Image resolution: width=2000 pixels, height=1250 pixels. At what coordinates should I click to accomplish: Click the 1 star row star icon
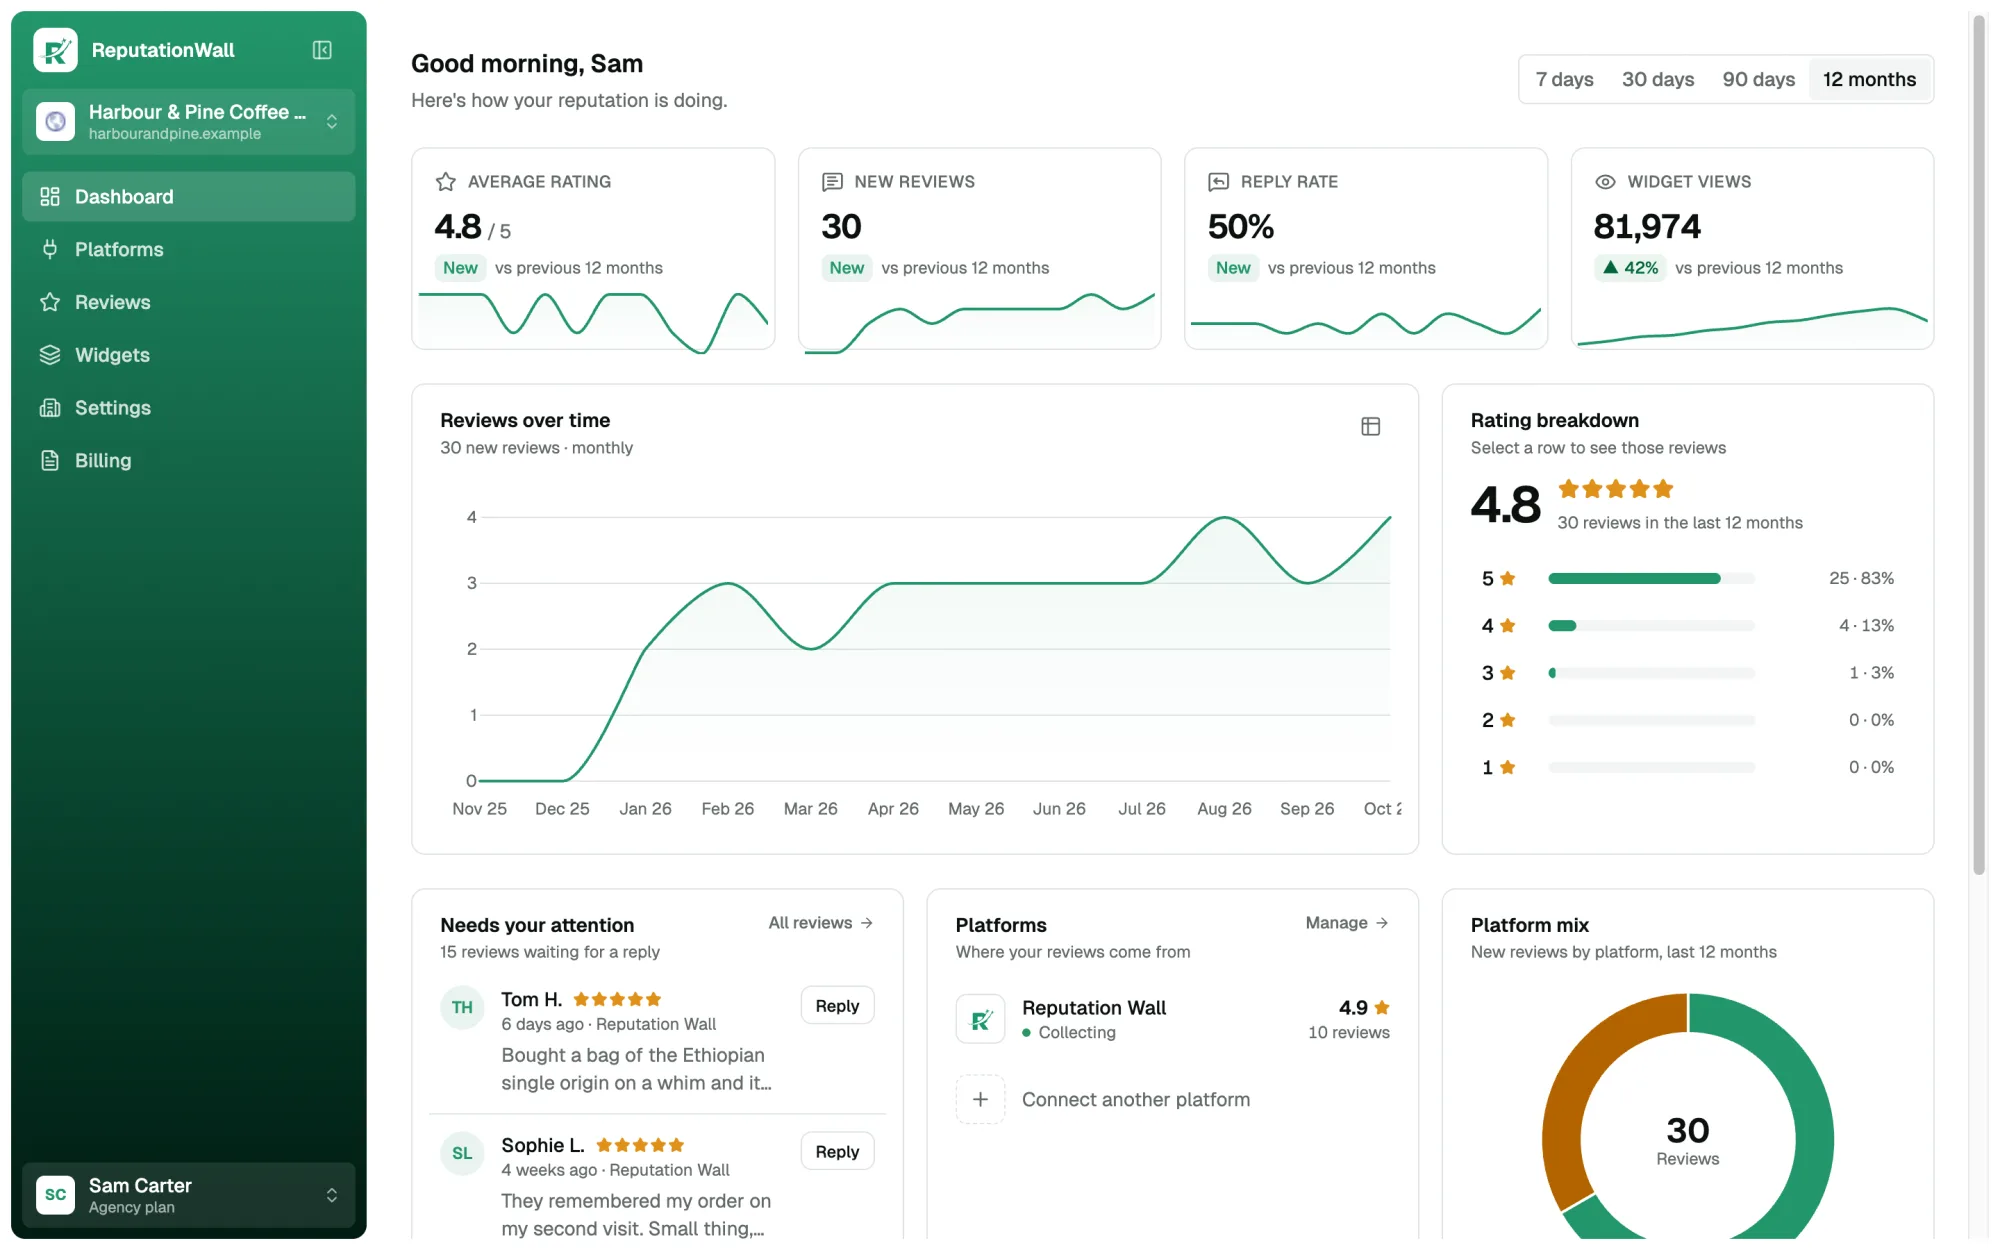tap(1508, 767)
